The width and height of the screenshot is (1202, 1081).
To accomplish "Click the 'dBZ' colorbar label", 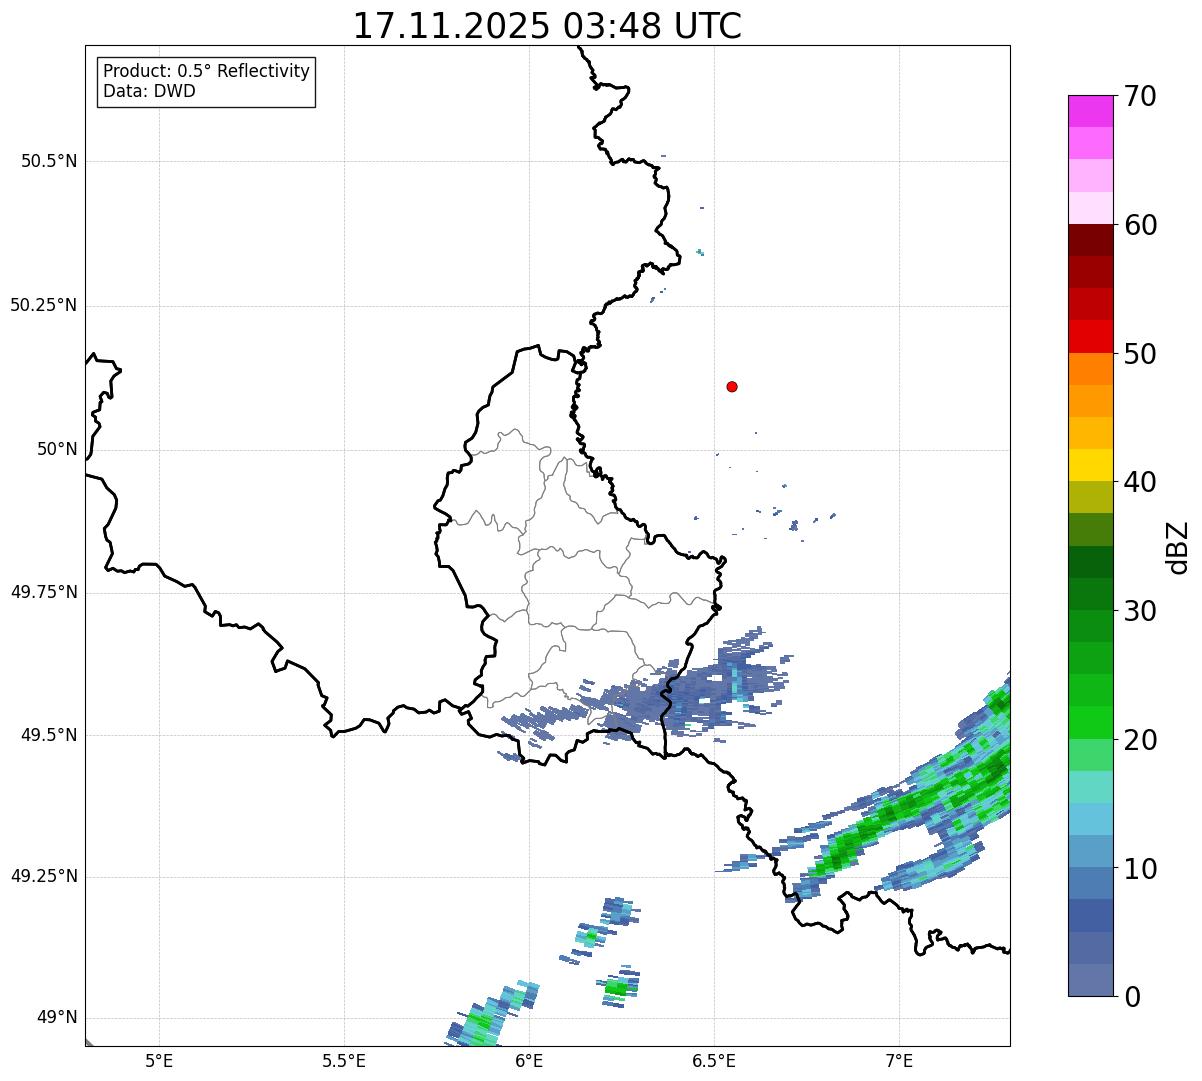I will [1177, 547].
